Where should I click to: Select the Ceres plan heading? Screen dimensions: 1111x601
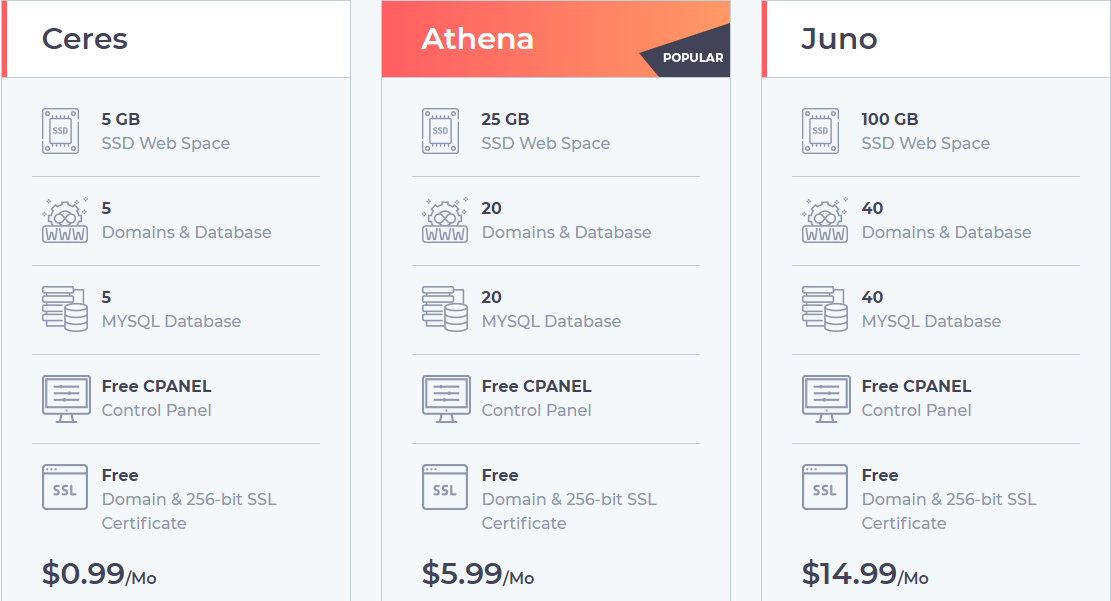coord(85,39)
